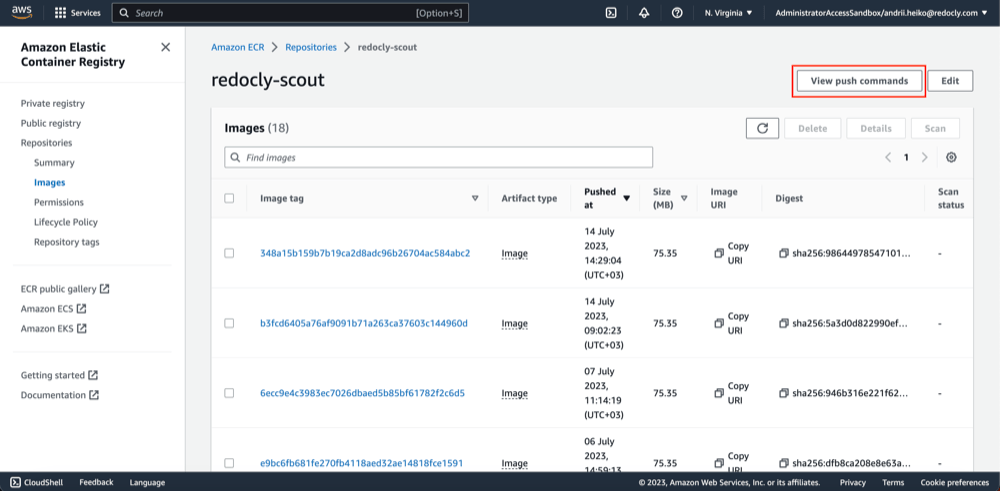Sort by Image tag column arrow
1000x491 pixels.
474,198
